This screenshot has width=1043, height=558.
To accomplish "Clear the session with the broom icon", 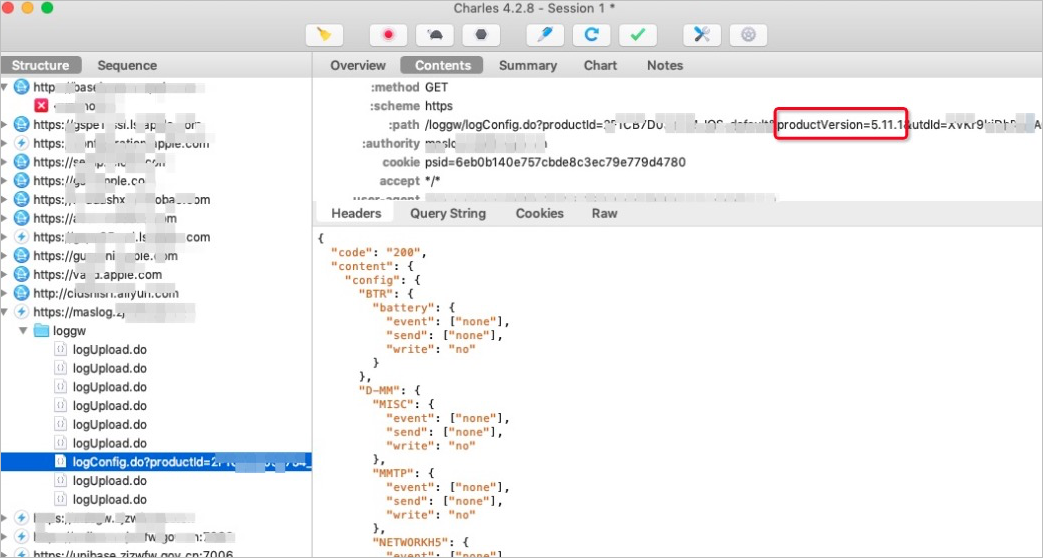I will pyautogui.click(x=325, y=35).
